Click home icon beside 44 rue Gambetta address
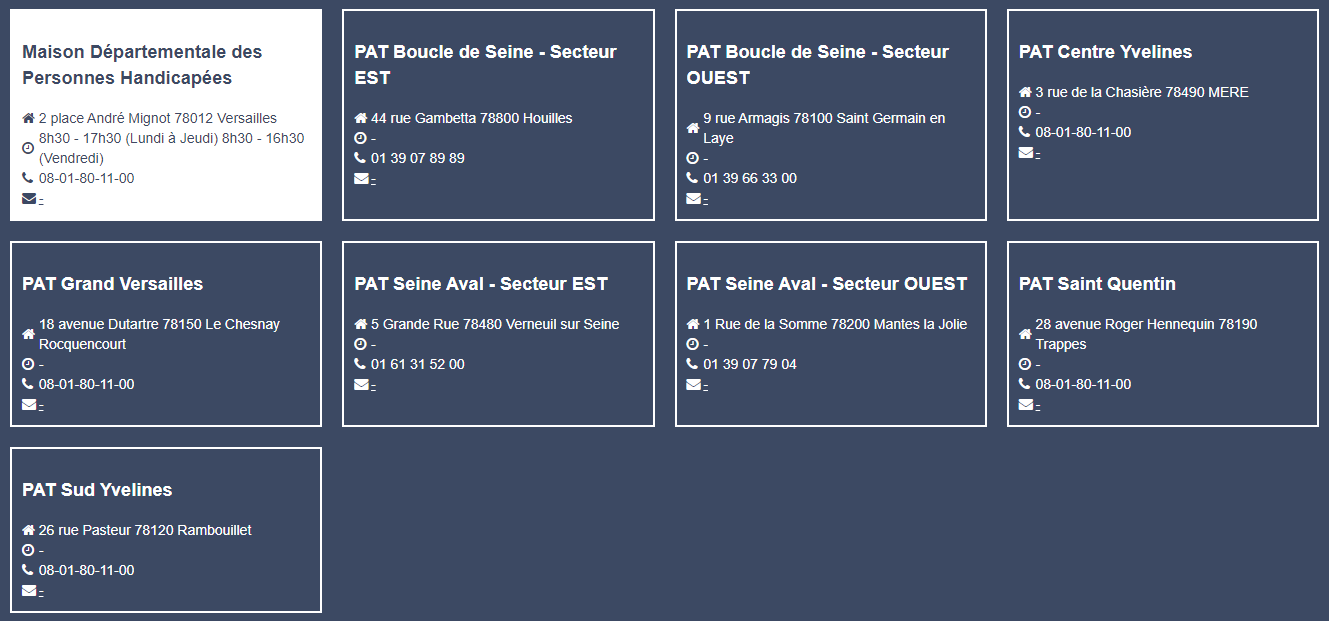 click(x=361, y=118)
